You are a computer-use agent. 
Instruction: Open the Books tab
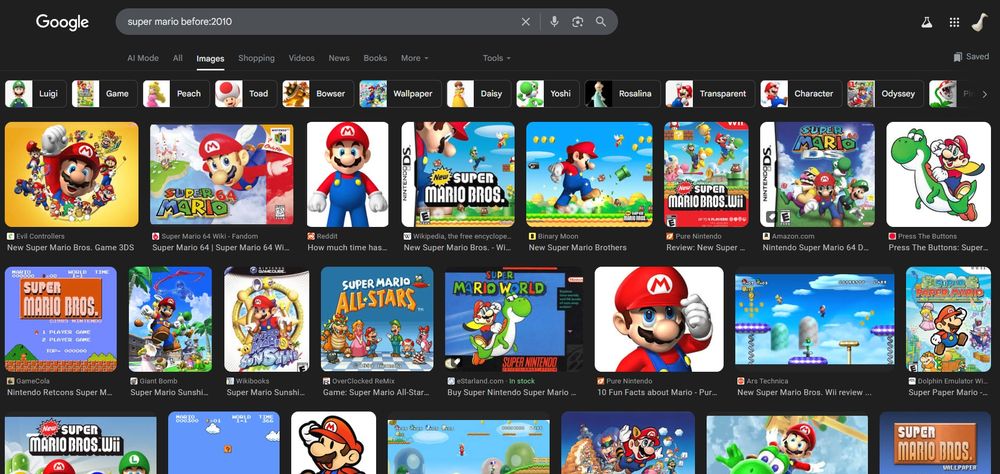tap(375, 58)
